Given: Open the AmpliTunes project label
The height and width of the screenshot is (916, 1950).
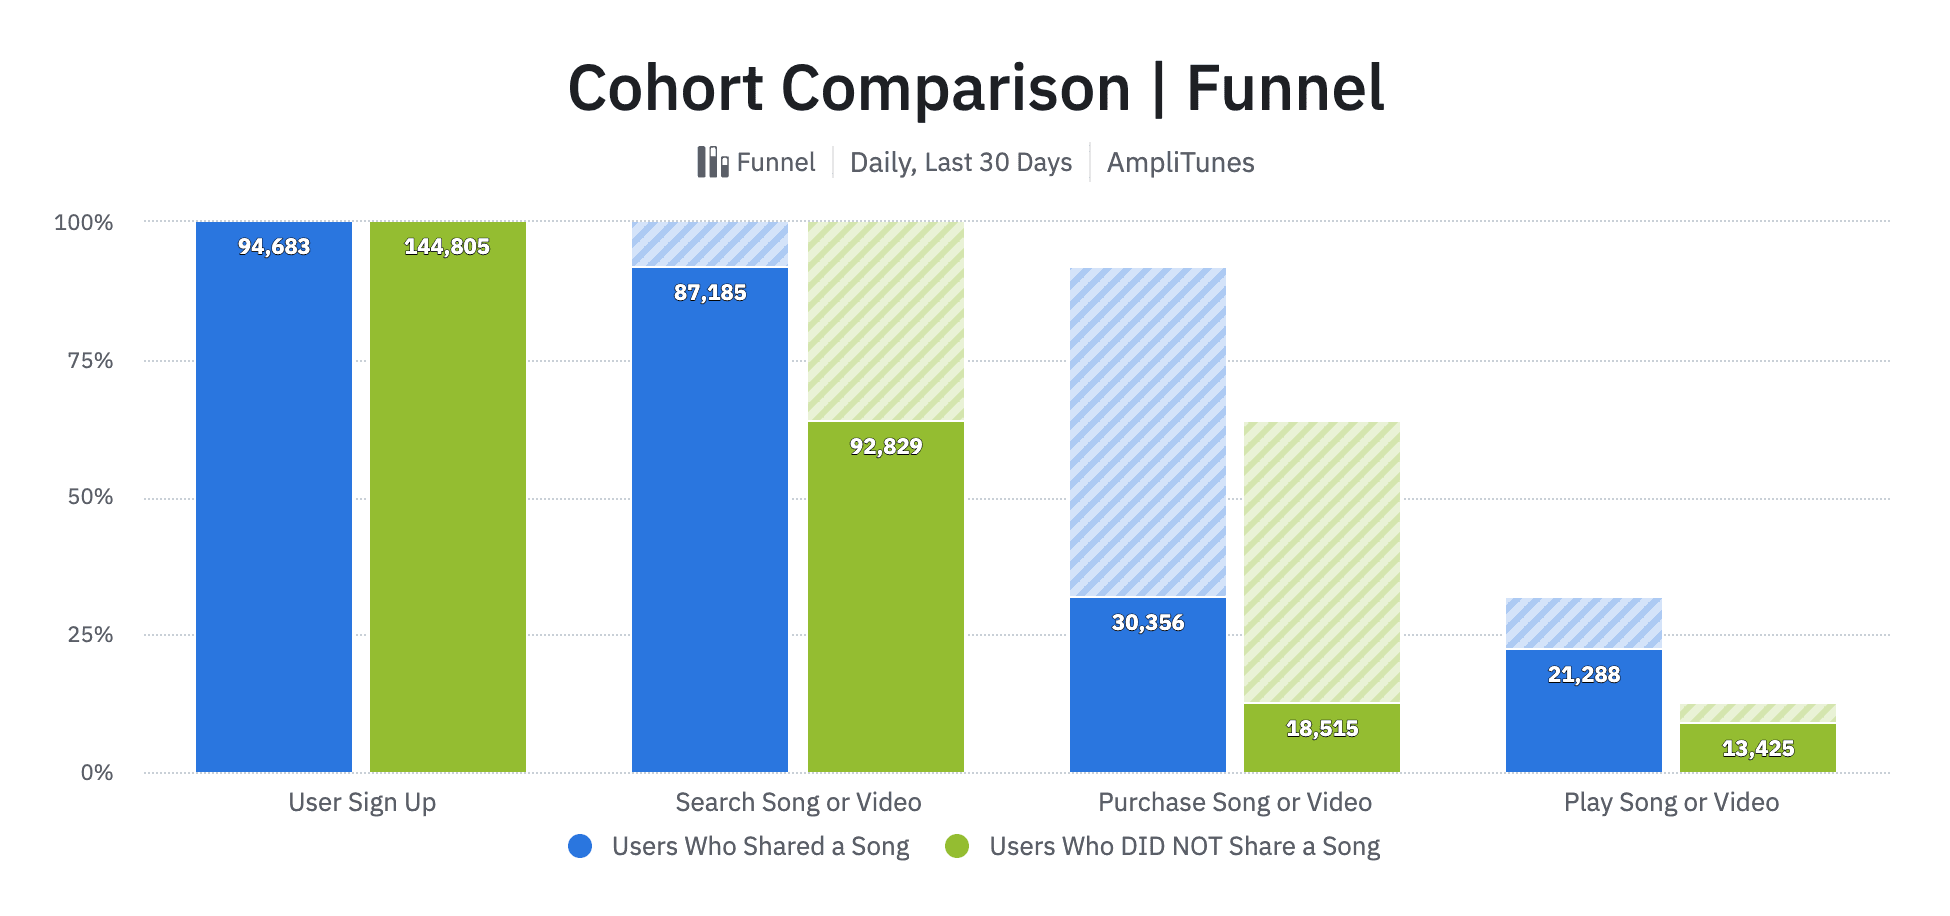Looking at the screenshot, I should [1180, 162].
